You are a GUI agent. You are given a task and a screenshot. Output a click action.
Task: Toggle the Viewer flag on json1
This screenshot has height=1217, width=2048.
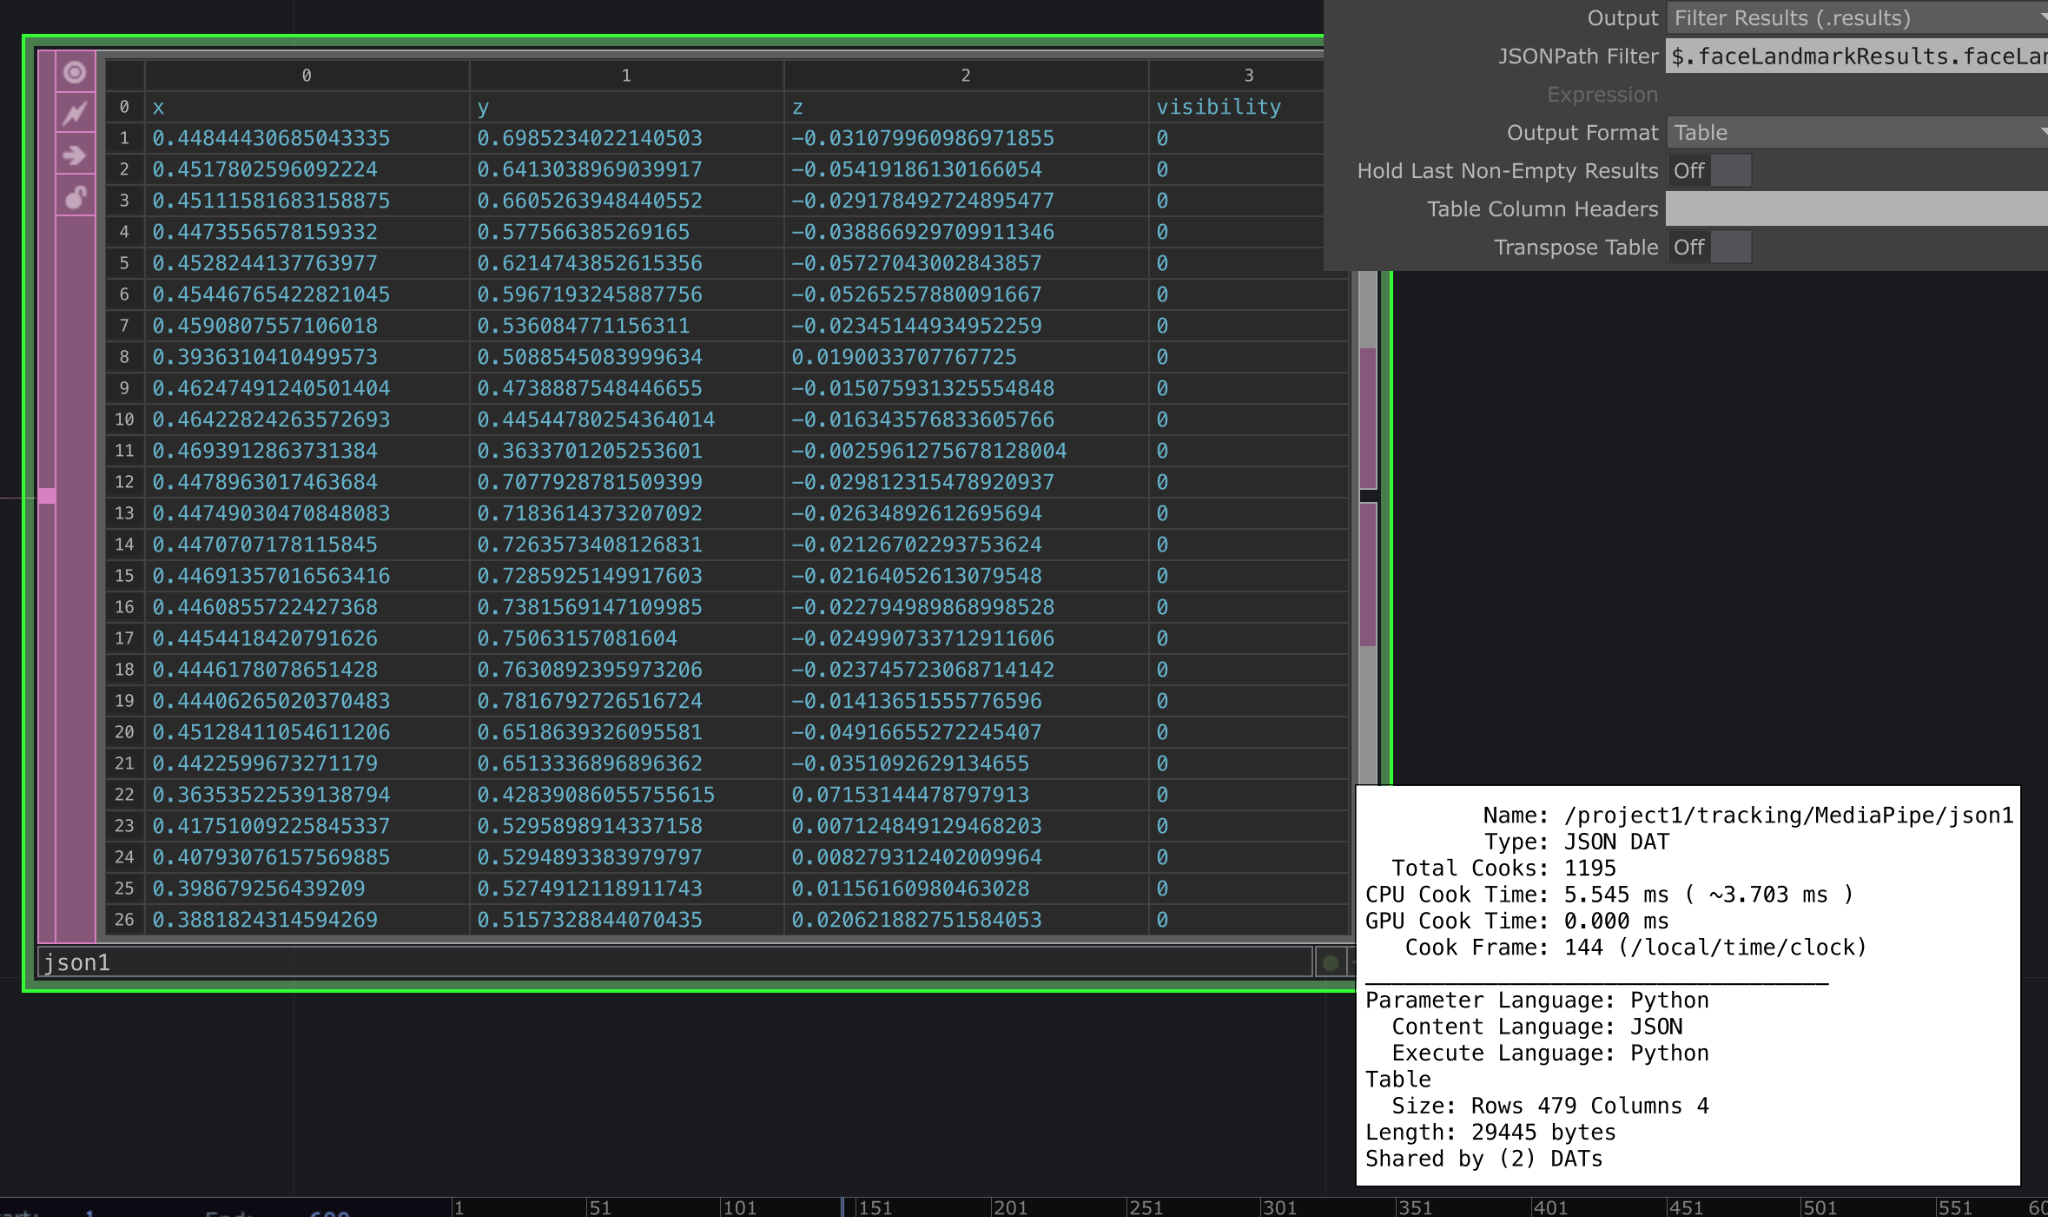[x=75, y=72]
